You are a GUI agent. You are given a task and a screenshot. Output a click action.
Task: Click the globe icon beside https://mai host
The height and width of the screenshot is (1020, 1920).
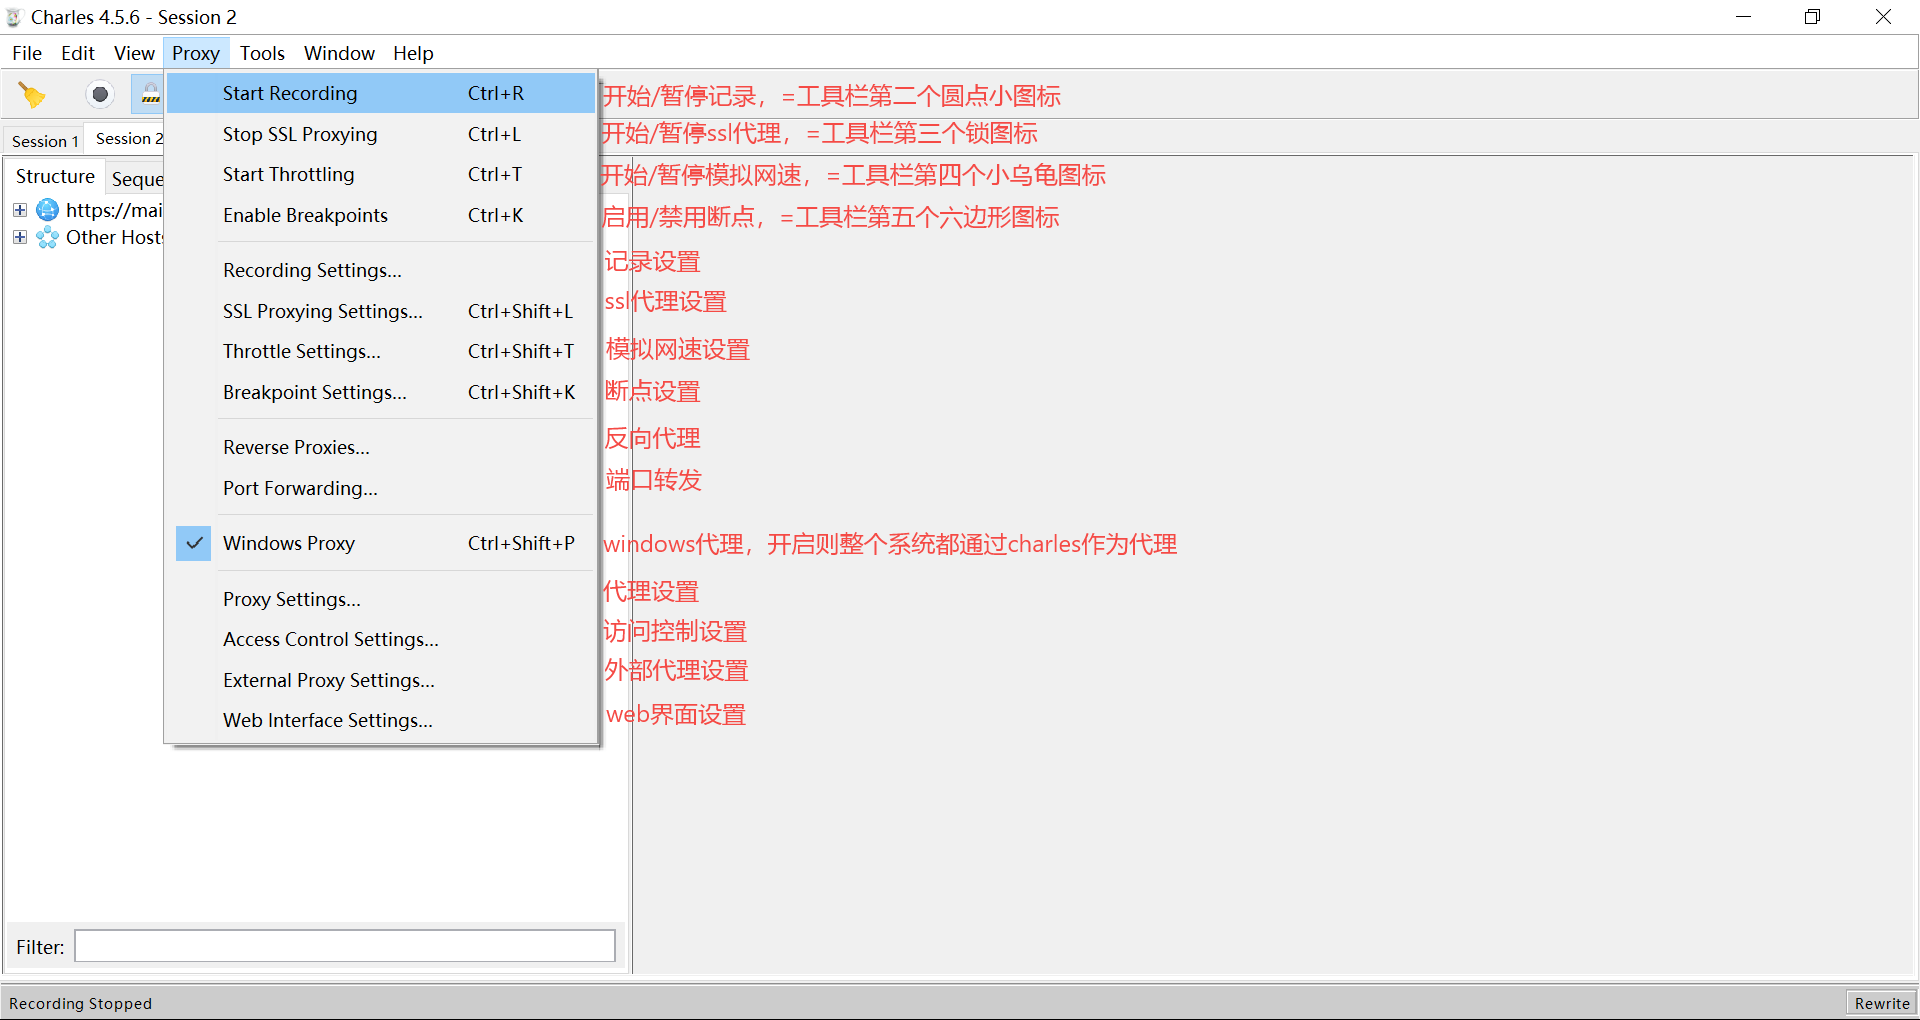(x=47, y=210)
